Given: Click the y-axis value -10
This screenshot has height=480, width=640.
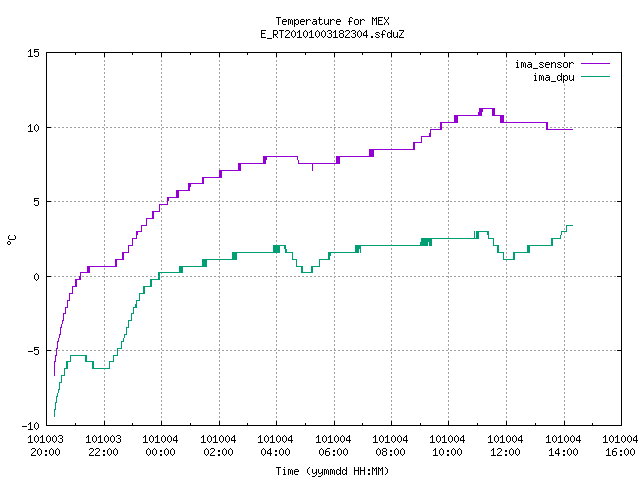Looking at the screenshot, I should (31, 426).
